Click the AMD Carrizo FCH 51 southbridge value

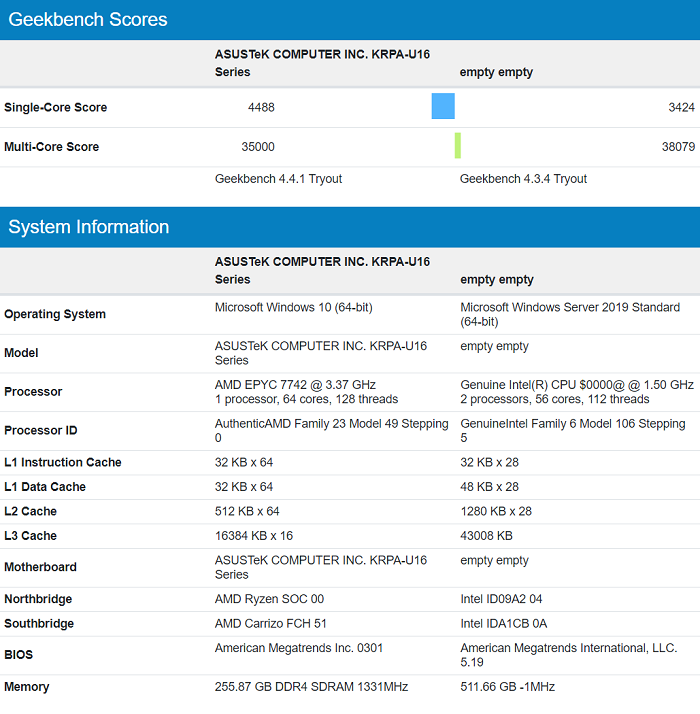pyautogui.click(x=272, y=623)
